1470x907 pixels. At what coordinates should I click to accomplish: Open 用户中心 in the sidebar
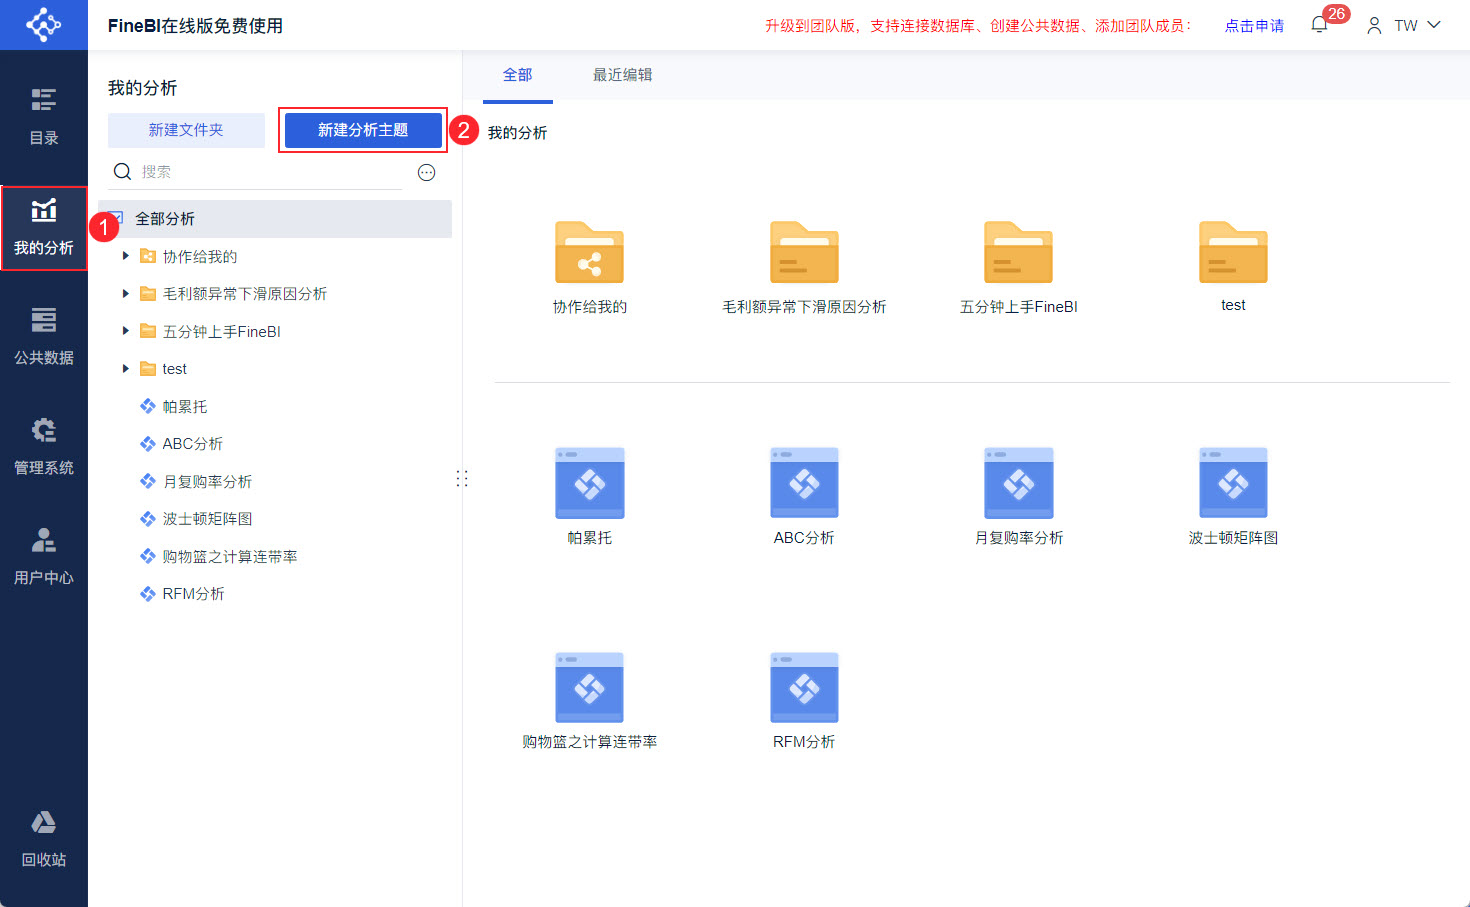tap(44, 557)
